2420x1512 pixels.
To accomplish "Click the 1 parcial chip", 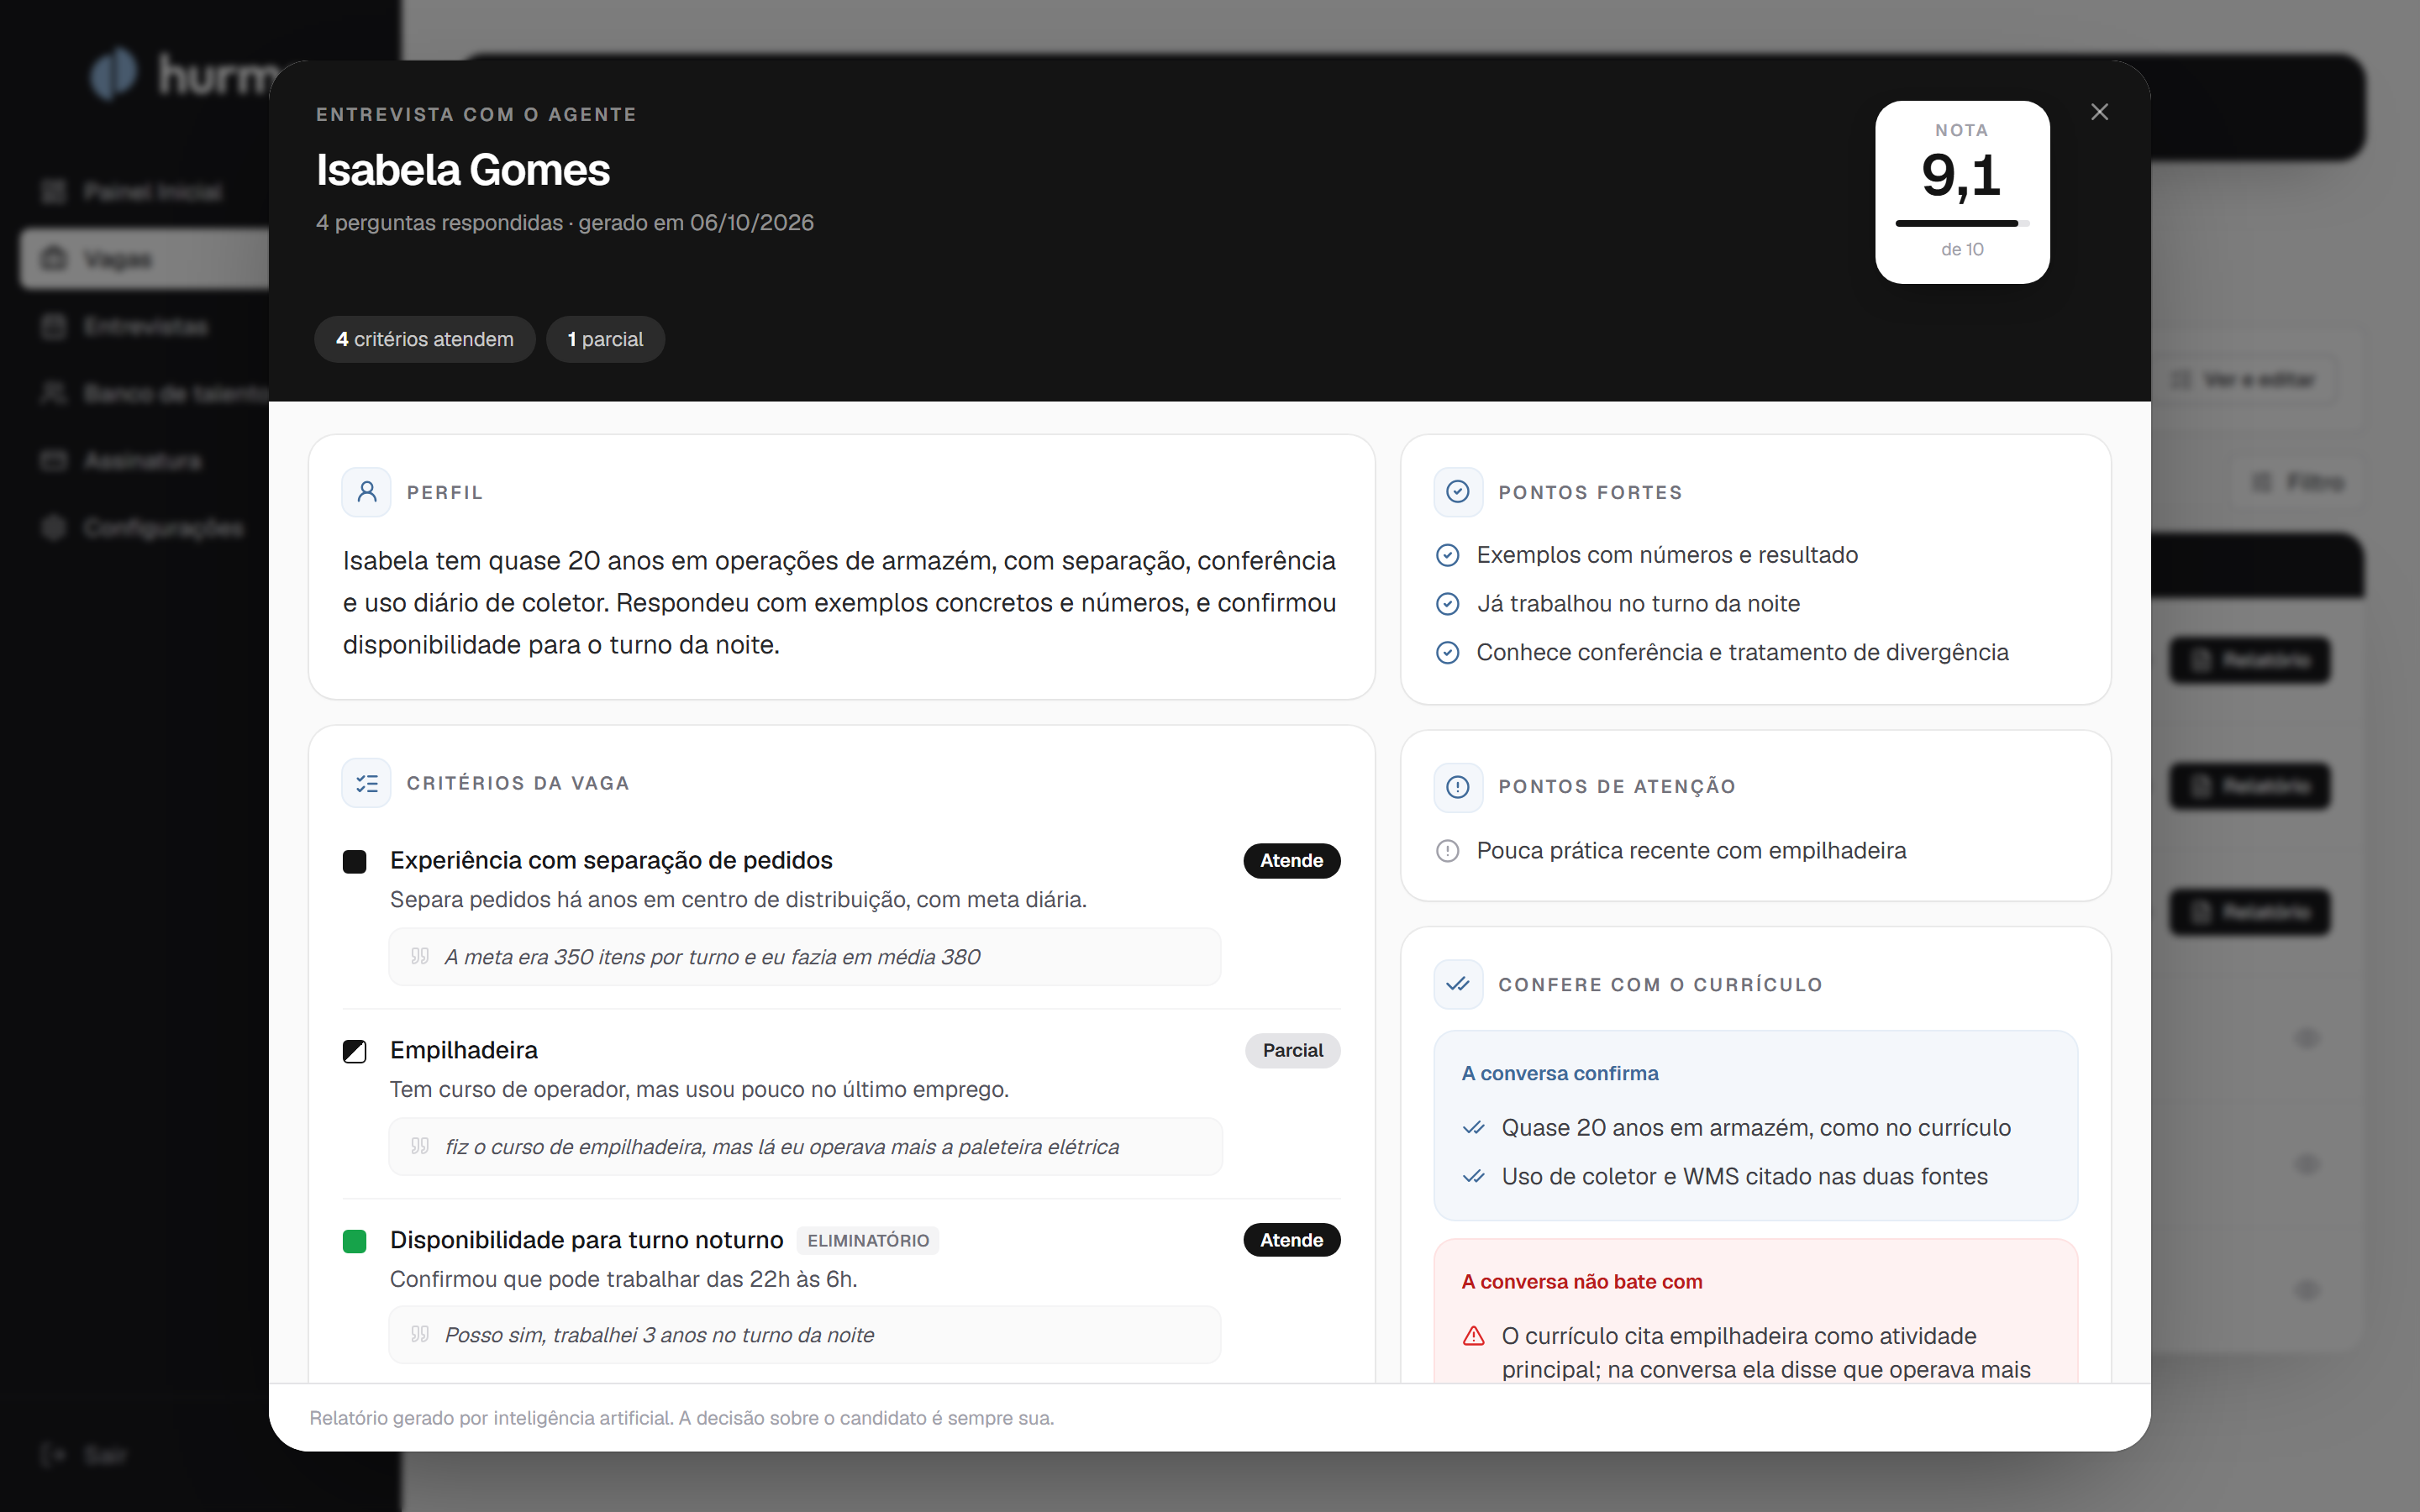I will point(605,339).
